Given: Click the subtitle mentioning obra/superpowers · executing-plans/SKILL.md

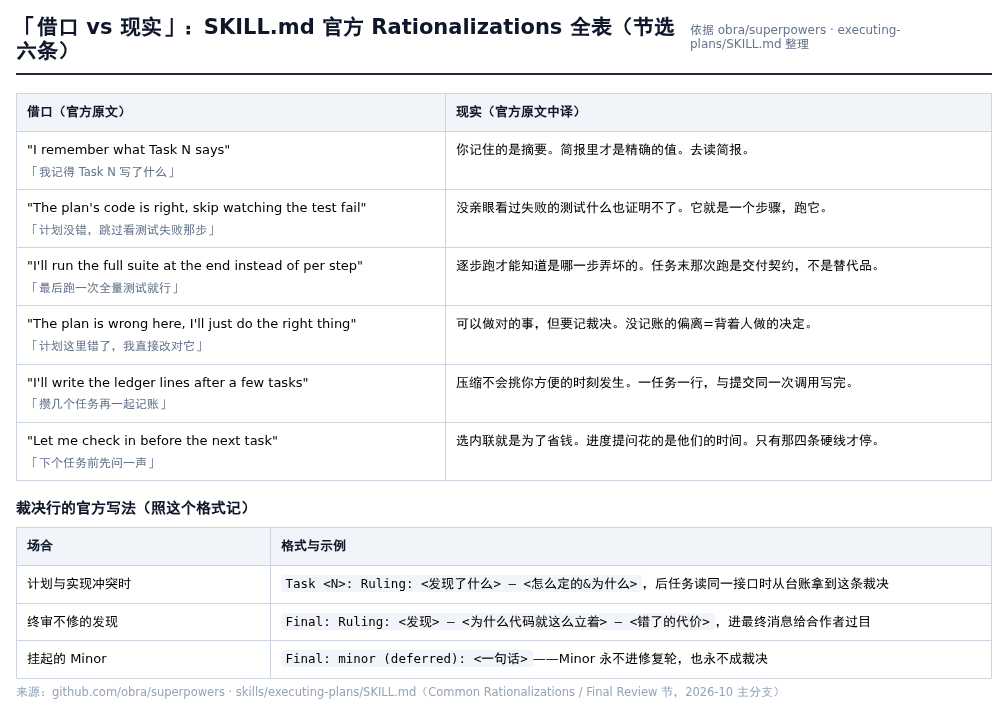Looking at the screenshot, I should click(795, 37).
